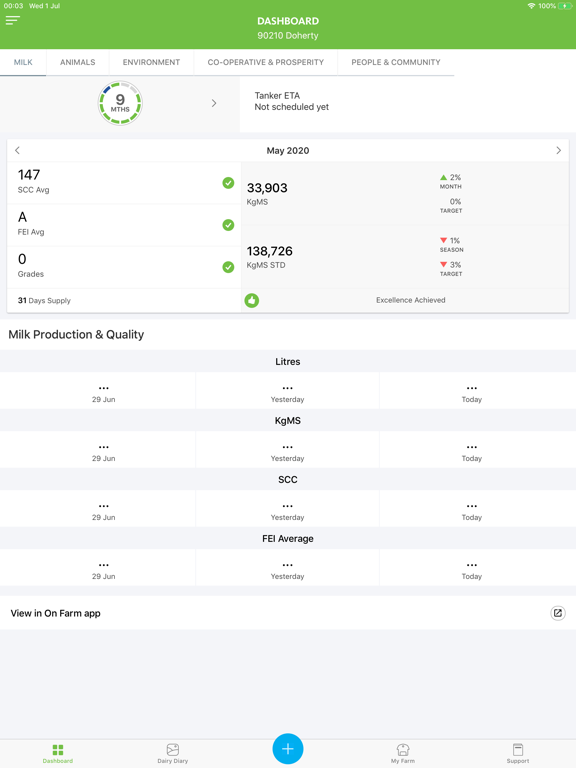
Task: Tap the SCC Avg green check icon
Action: pos(228,183)
